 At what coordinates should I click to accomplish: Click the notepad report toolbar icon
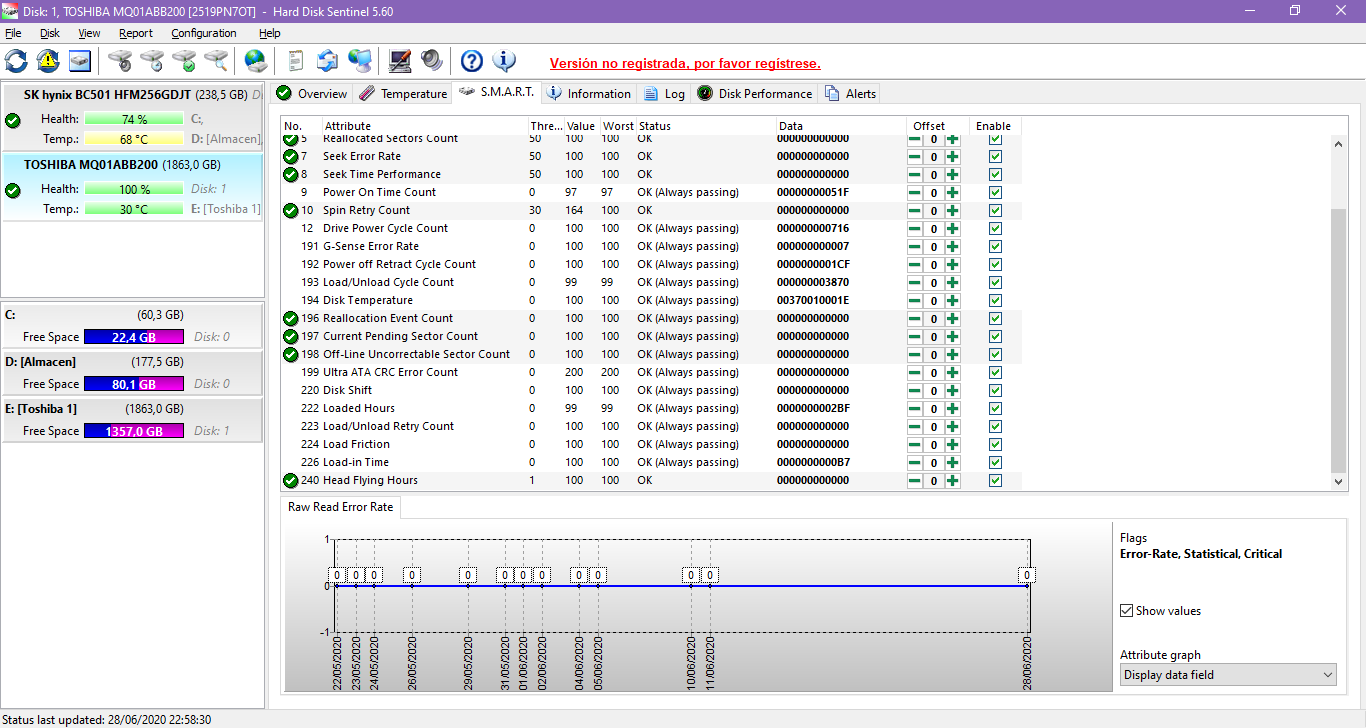pyautogui.click(x=295, y=61)
